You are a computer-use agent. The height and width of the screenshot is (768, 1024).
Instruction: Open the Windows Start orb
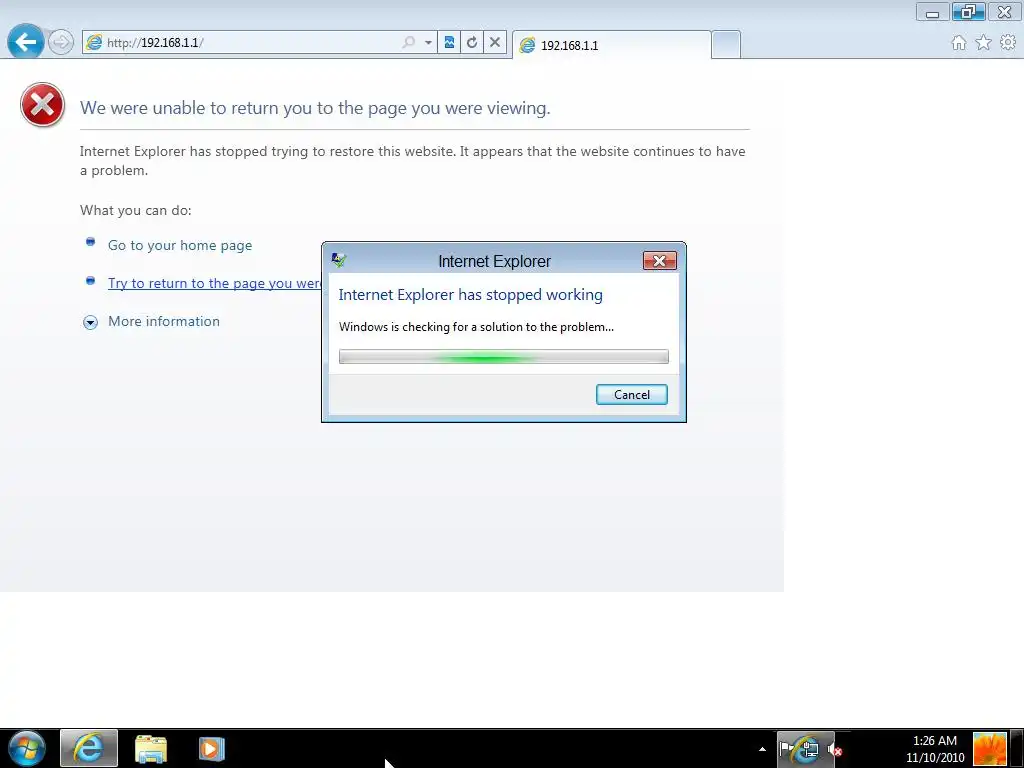coord(27,748)
